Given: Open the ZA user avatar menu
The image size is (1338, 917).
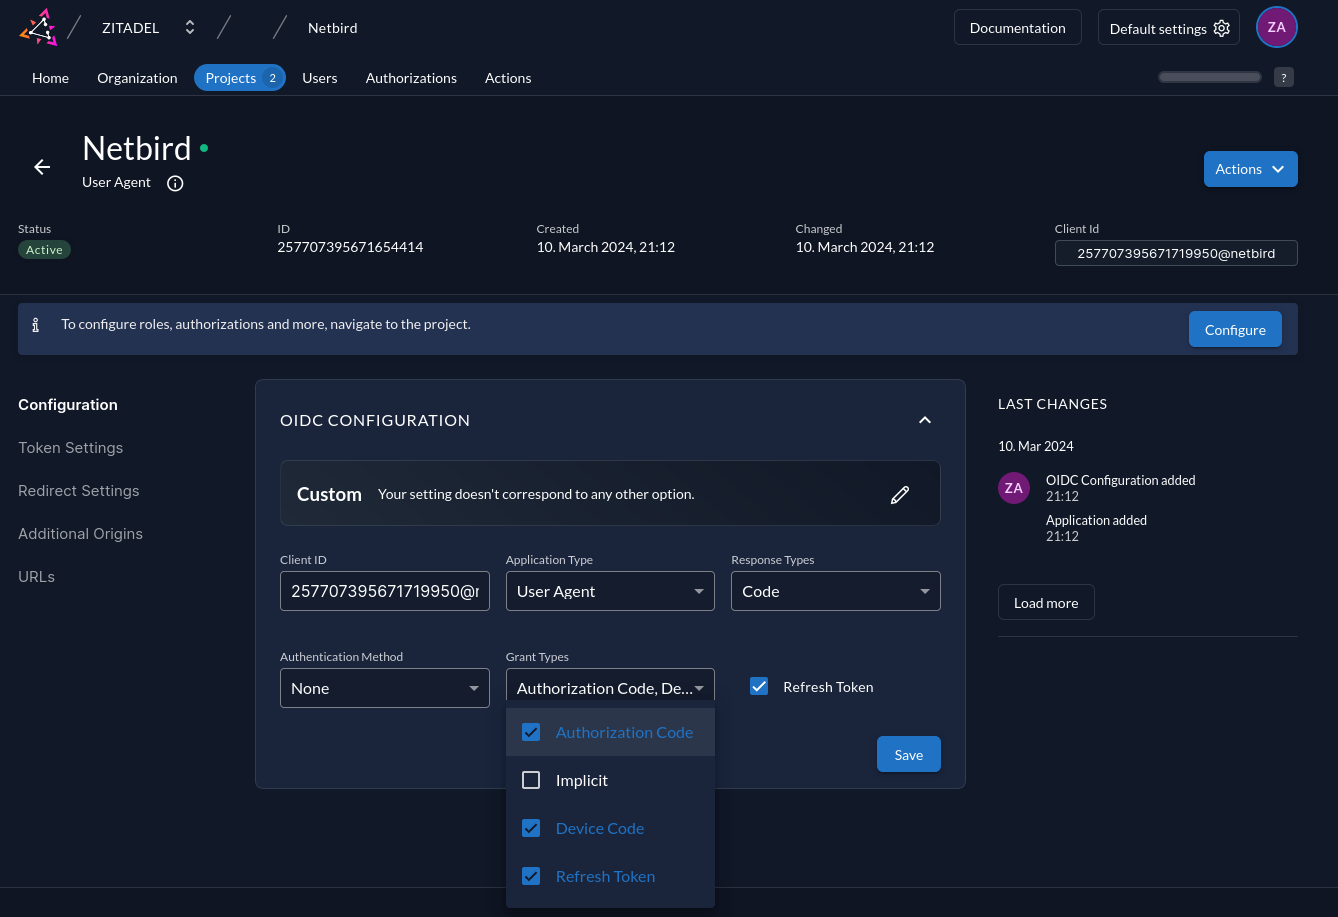Looking at the screenshot, I should coord(1277,27).
